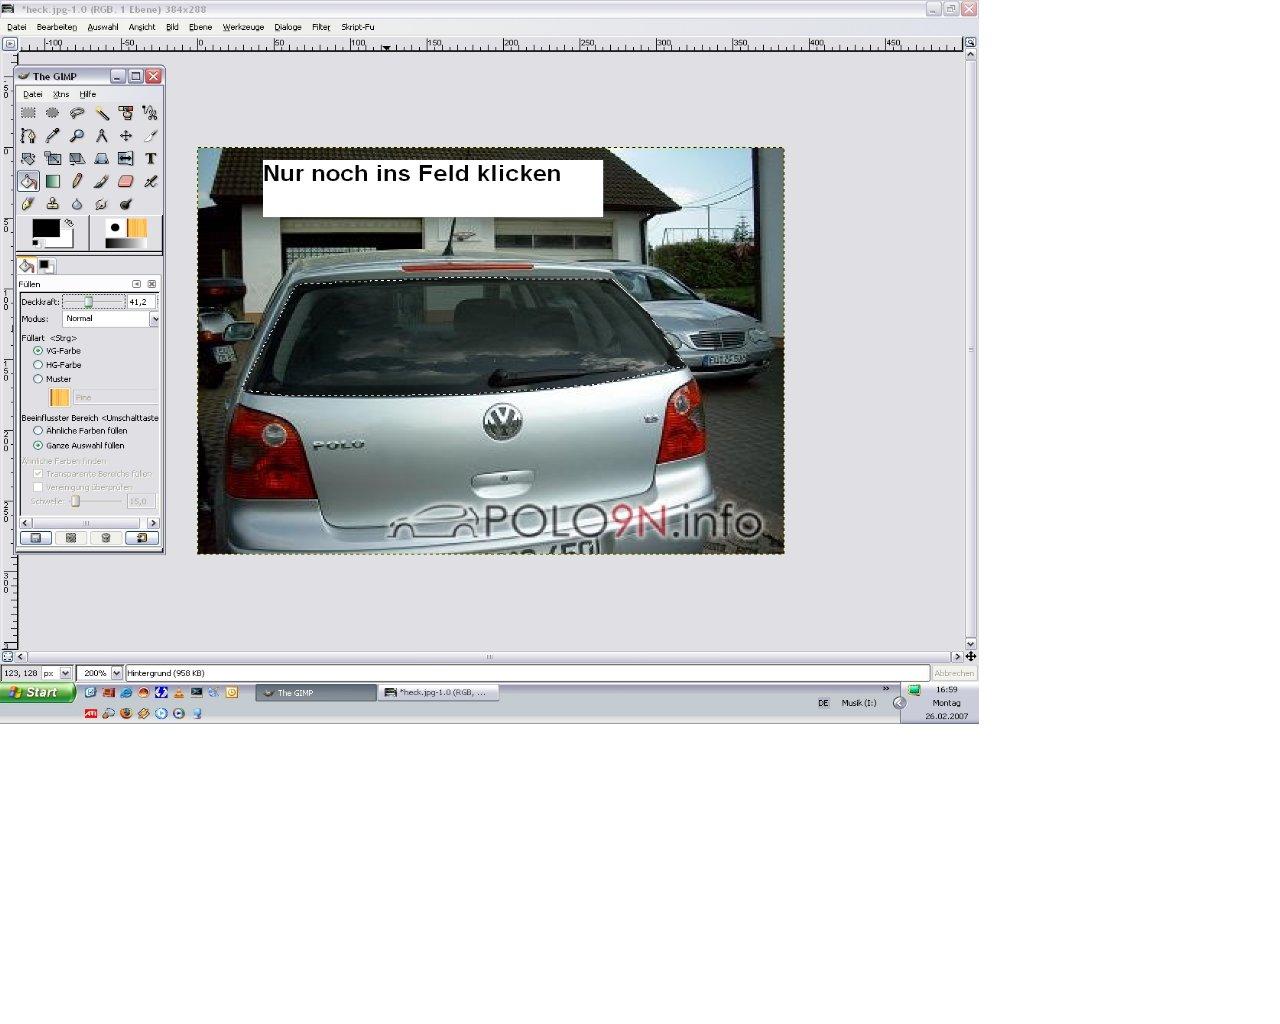Select the Flip tool
This screenshot has height=1024, width=1280.
coord(126,159)
